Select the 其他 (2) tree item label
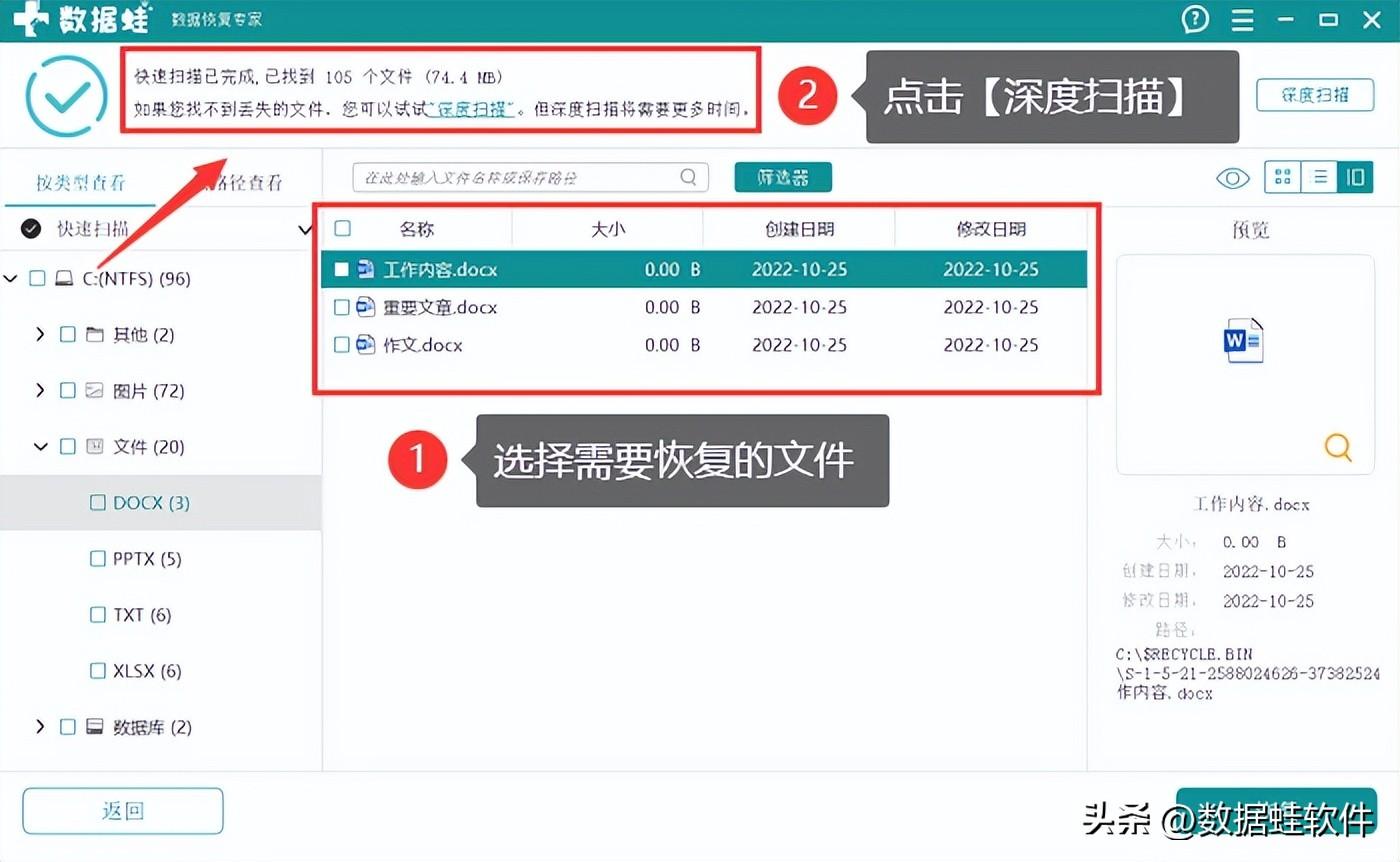 click(x=144, y=334)
